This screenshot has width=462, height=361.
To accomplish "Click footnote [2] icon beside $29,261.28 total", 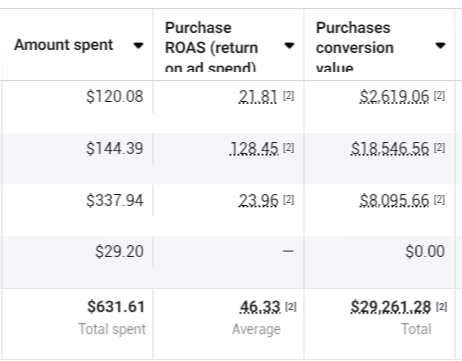I will pyautogui.click(x=442, y=307).
